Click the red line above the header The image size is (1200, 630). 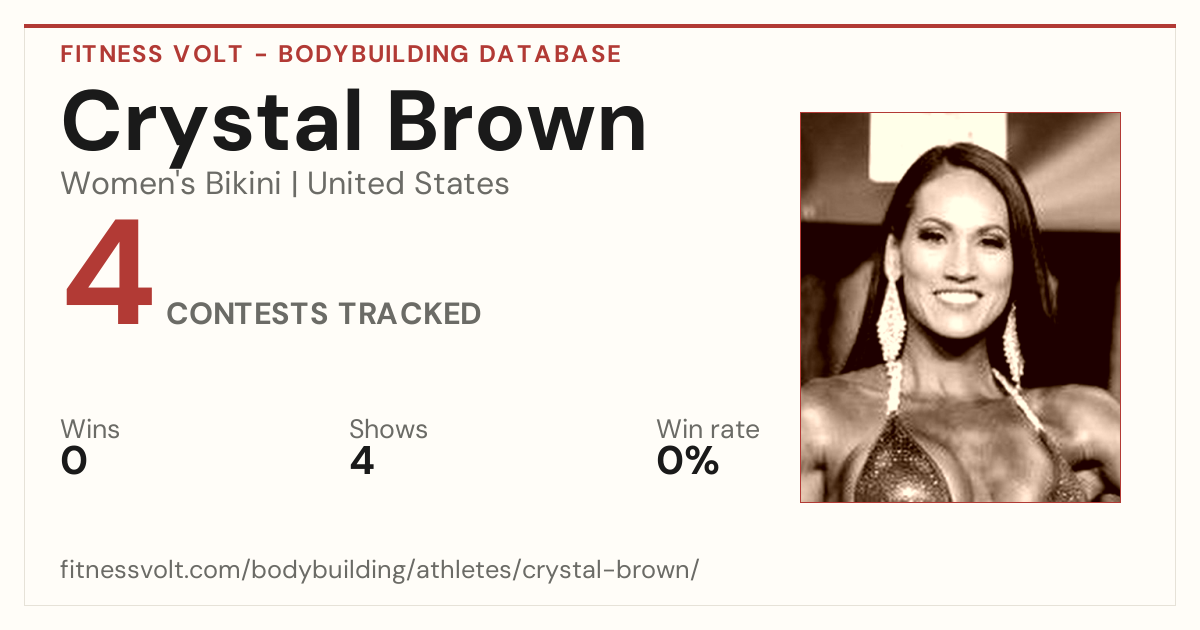pyautogui.click(x=600, y=26)
